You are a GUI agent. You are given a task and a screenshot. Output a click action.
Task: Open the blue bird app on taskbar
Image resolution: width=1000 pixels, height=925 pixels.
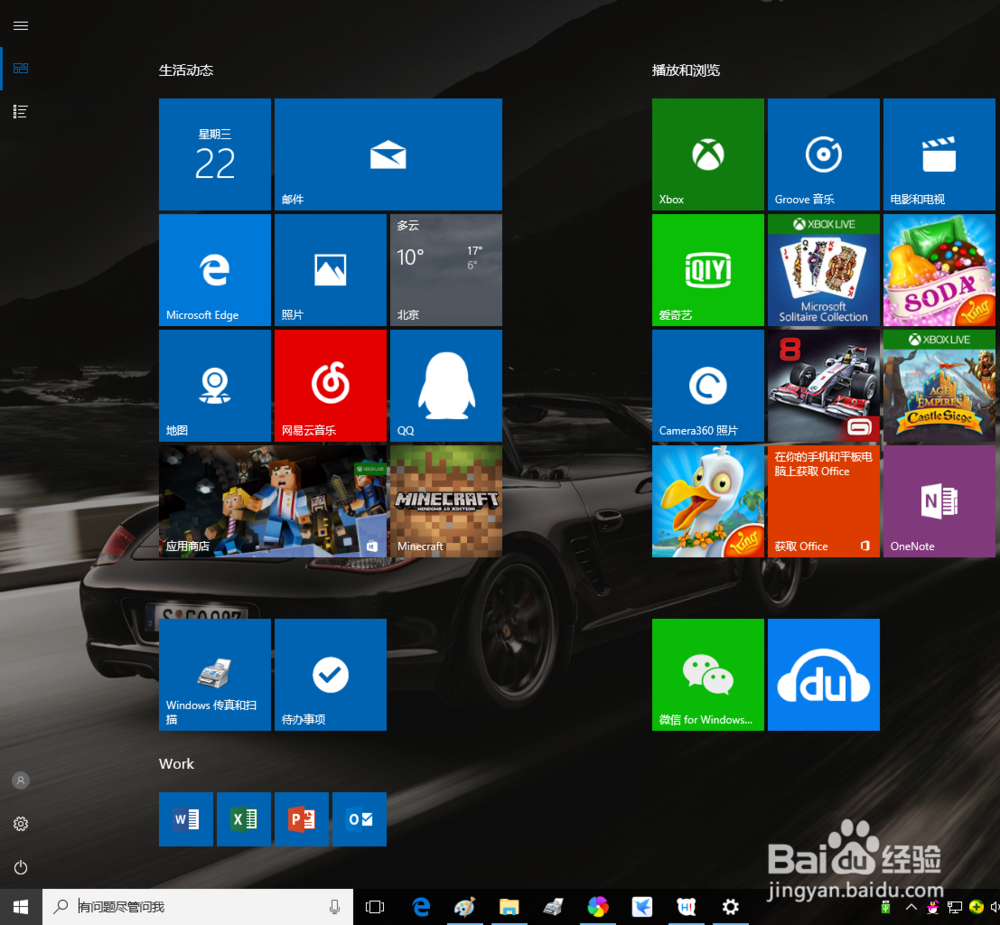[x=642, y=906]
